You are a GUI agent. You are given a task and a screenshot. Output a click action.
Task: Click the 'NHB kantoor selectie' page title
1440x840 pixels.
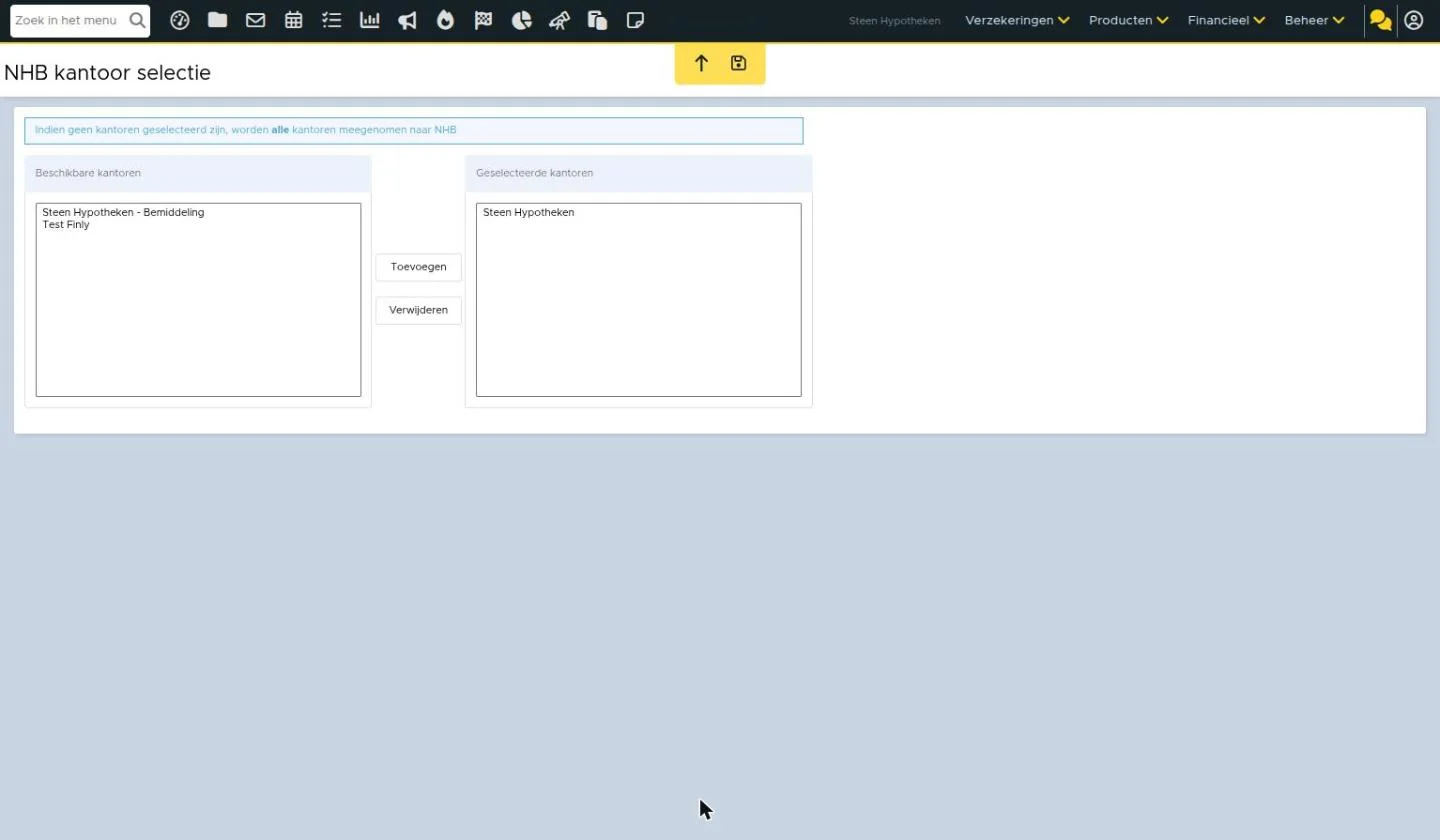coord(107,73)
